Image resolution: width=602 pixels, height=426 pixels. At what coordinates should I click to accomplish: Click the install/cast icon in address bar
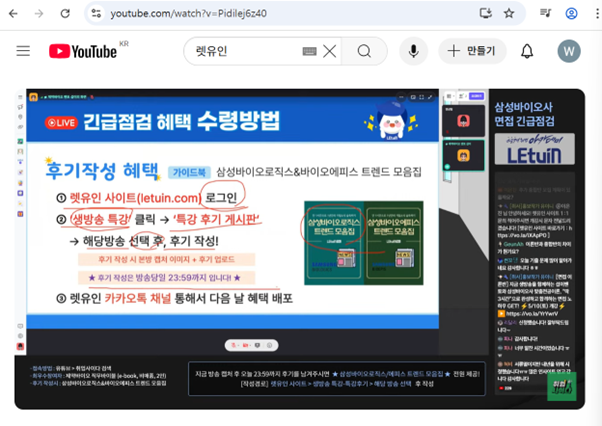click(x=485, y=14)
